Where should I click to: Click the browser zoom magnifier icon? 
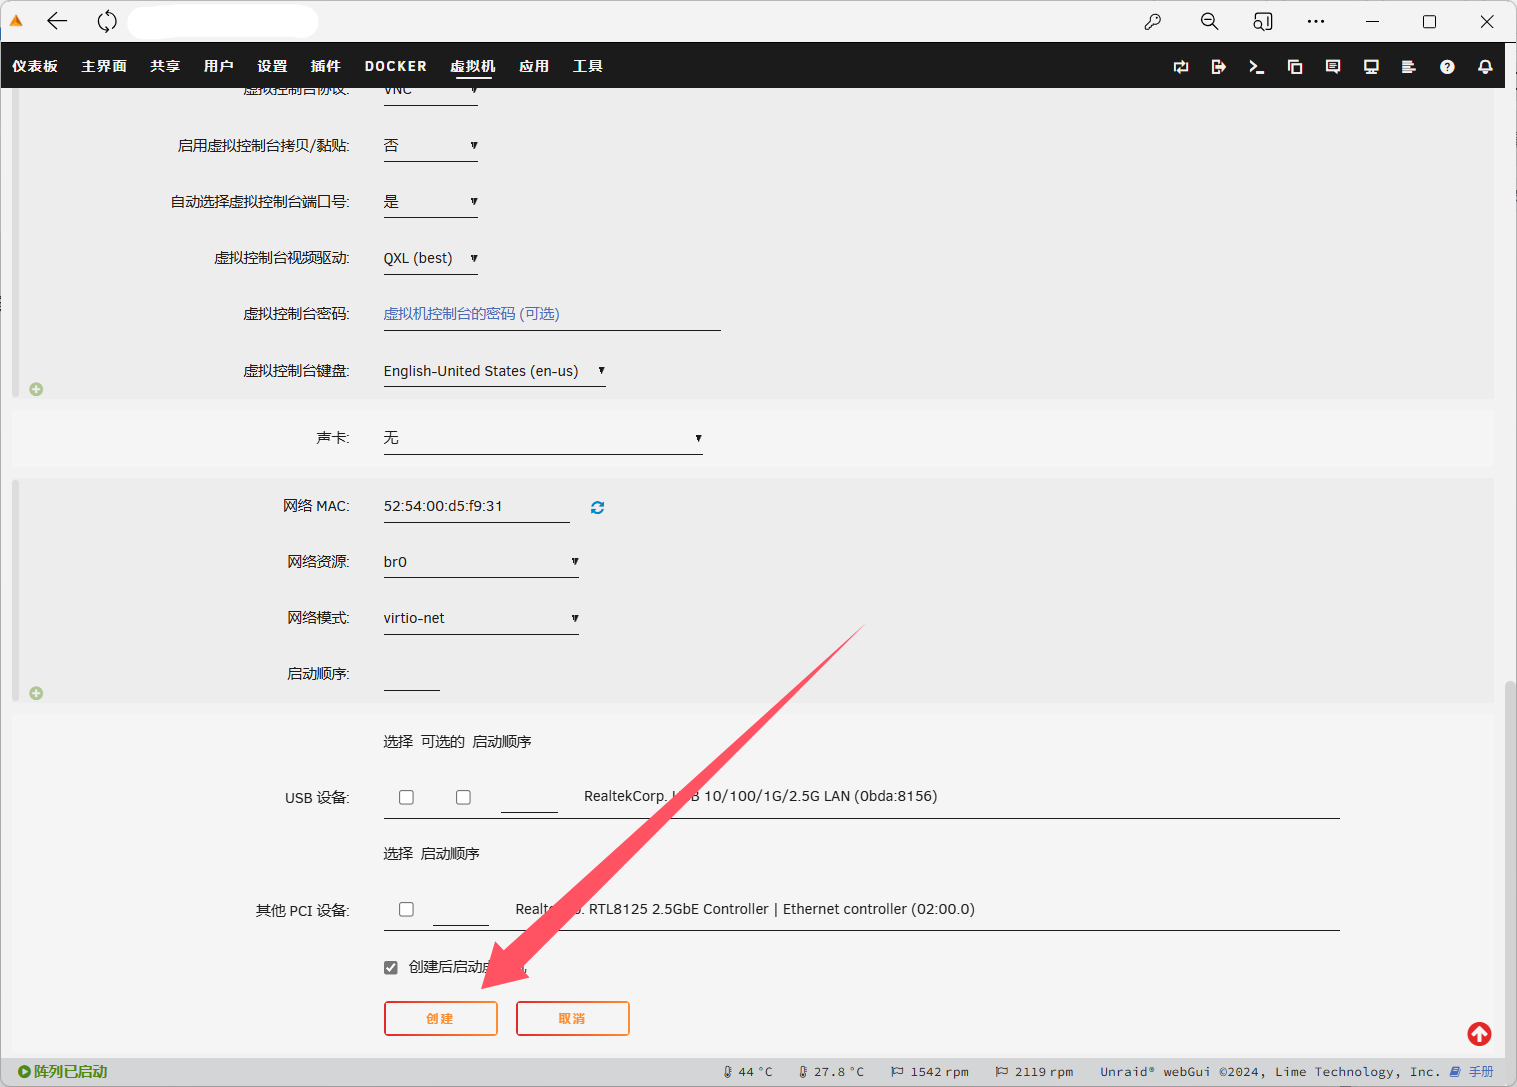point(1209,22)
